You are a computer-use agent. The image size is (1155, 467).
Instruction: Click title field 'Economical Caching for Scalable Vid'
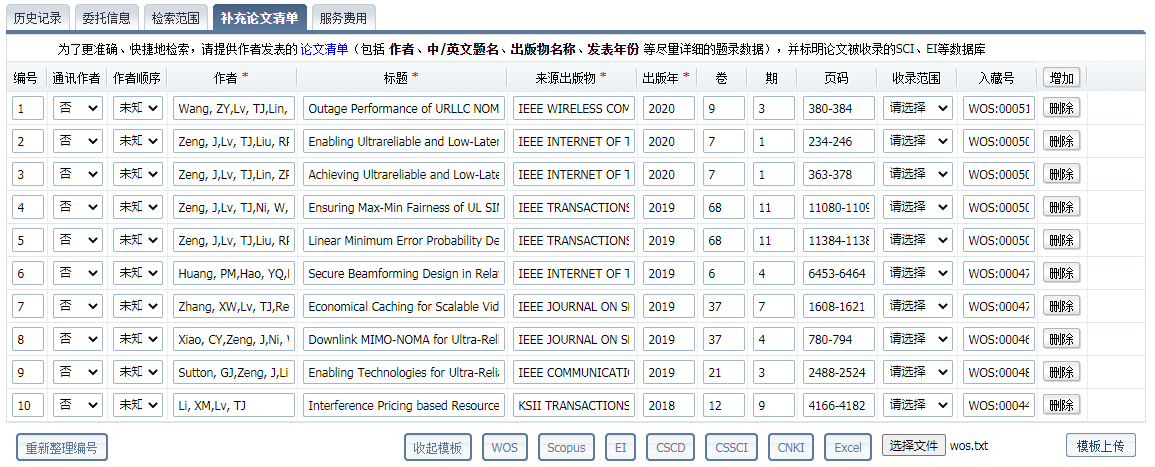point(404,306)
